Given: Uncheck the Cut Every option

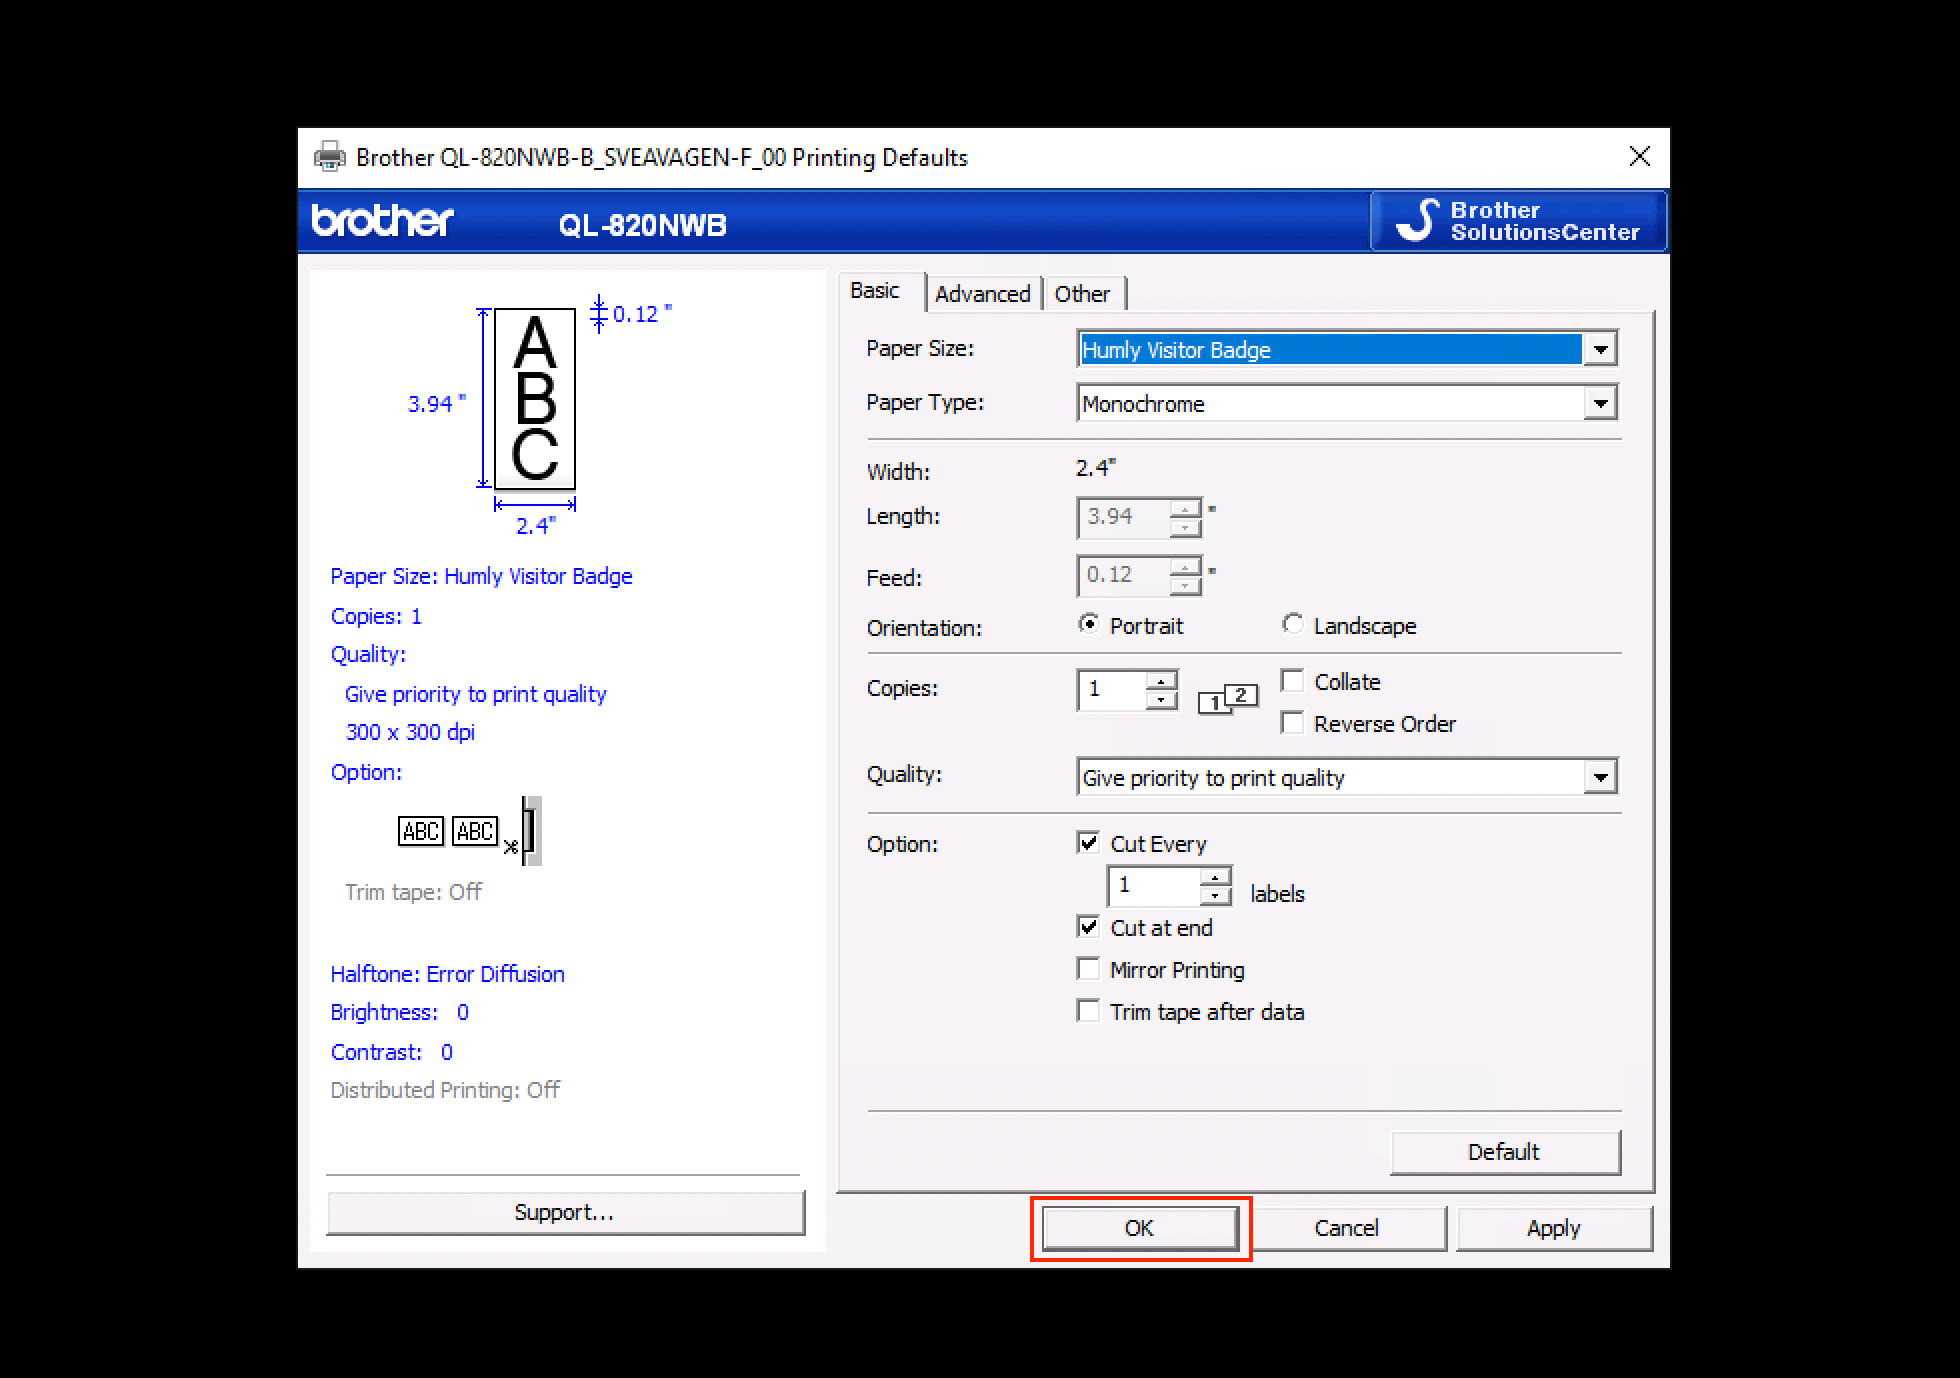Looking at the screenshot, I should (x=1088, y=843).
